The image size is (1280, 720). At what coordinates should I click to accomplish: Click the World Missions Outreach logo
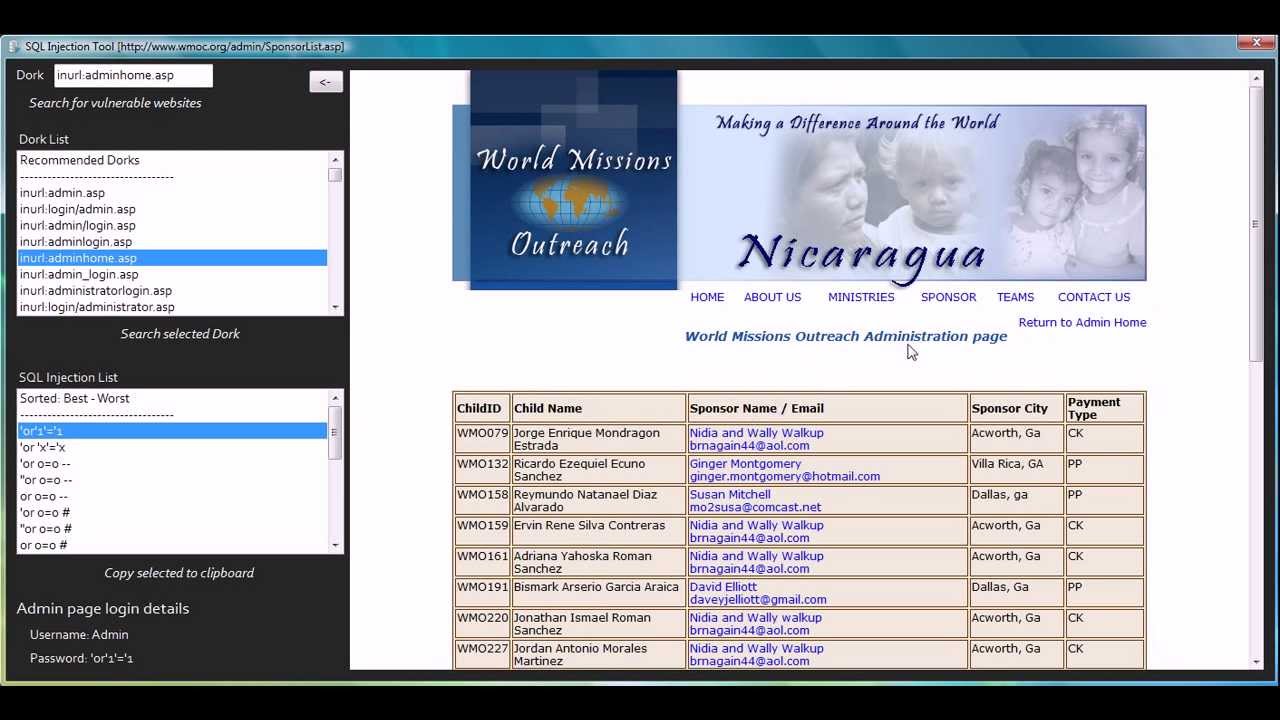click(573, 180)
